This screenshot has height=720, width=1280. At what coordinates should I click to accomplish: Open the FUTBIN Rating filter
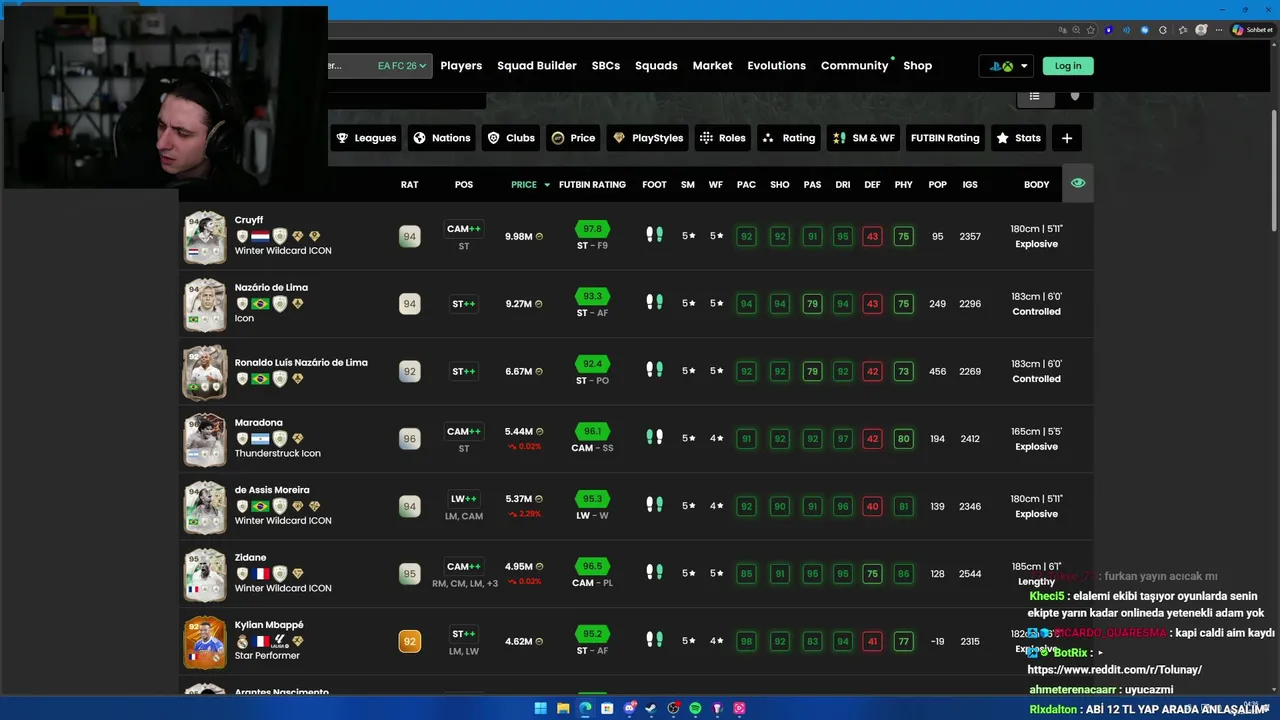pos(945,138)
